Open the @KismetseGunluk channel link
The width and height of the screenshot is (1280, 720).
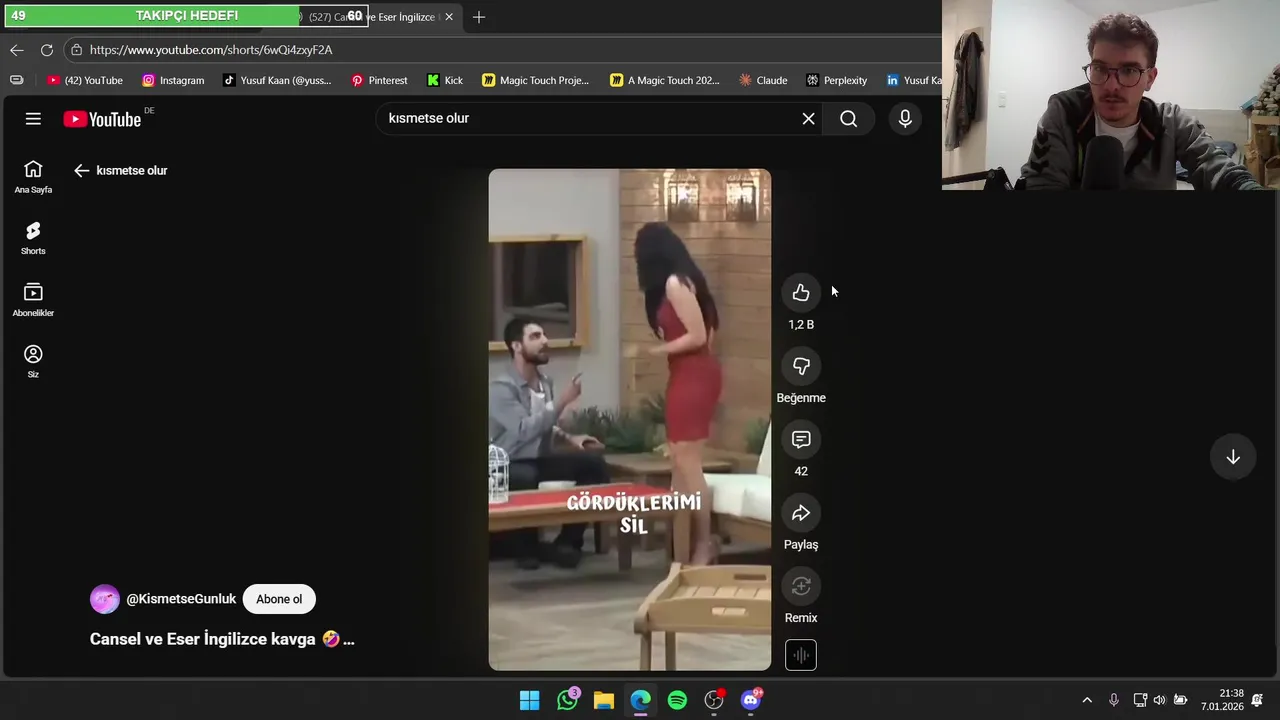coord(181,599)
